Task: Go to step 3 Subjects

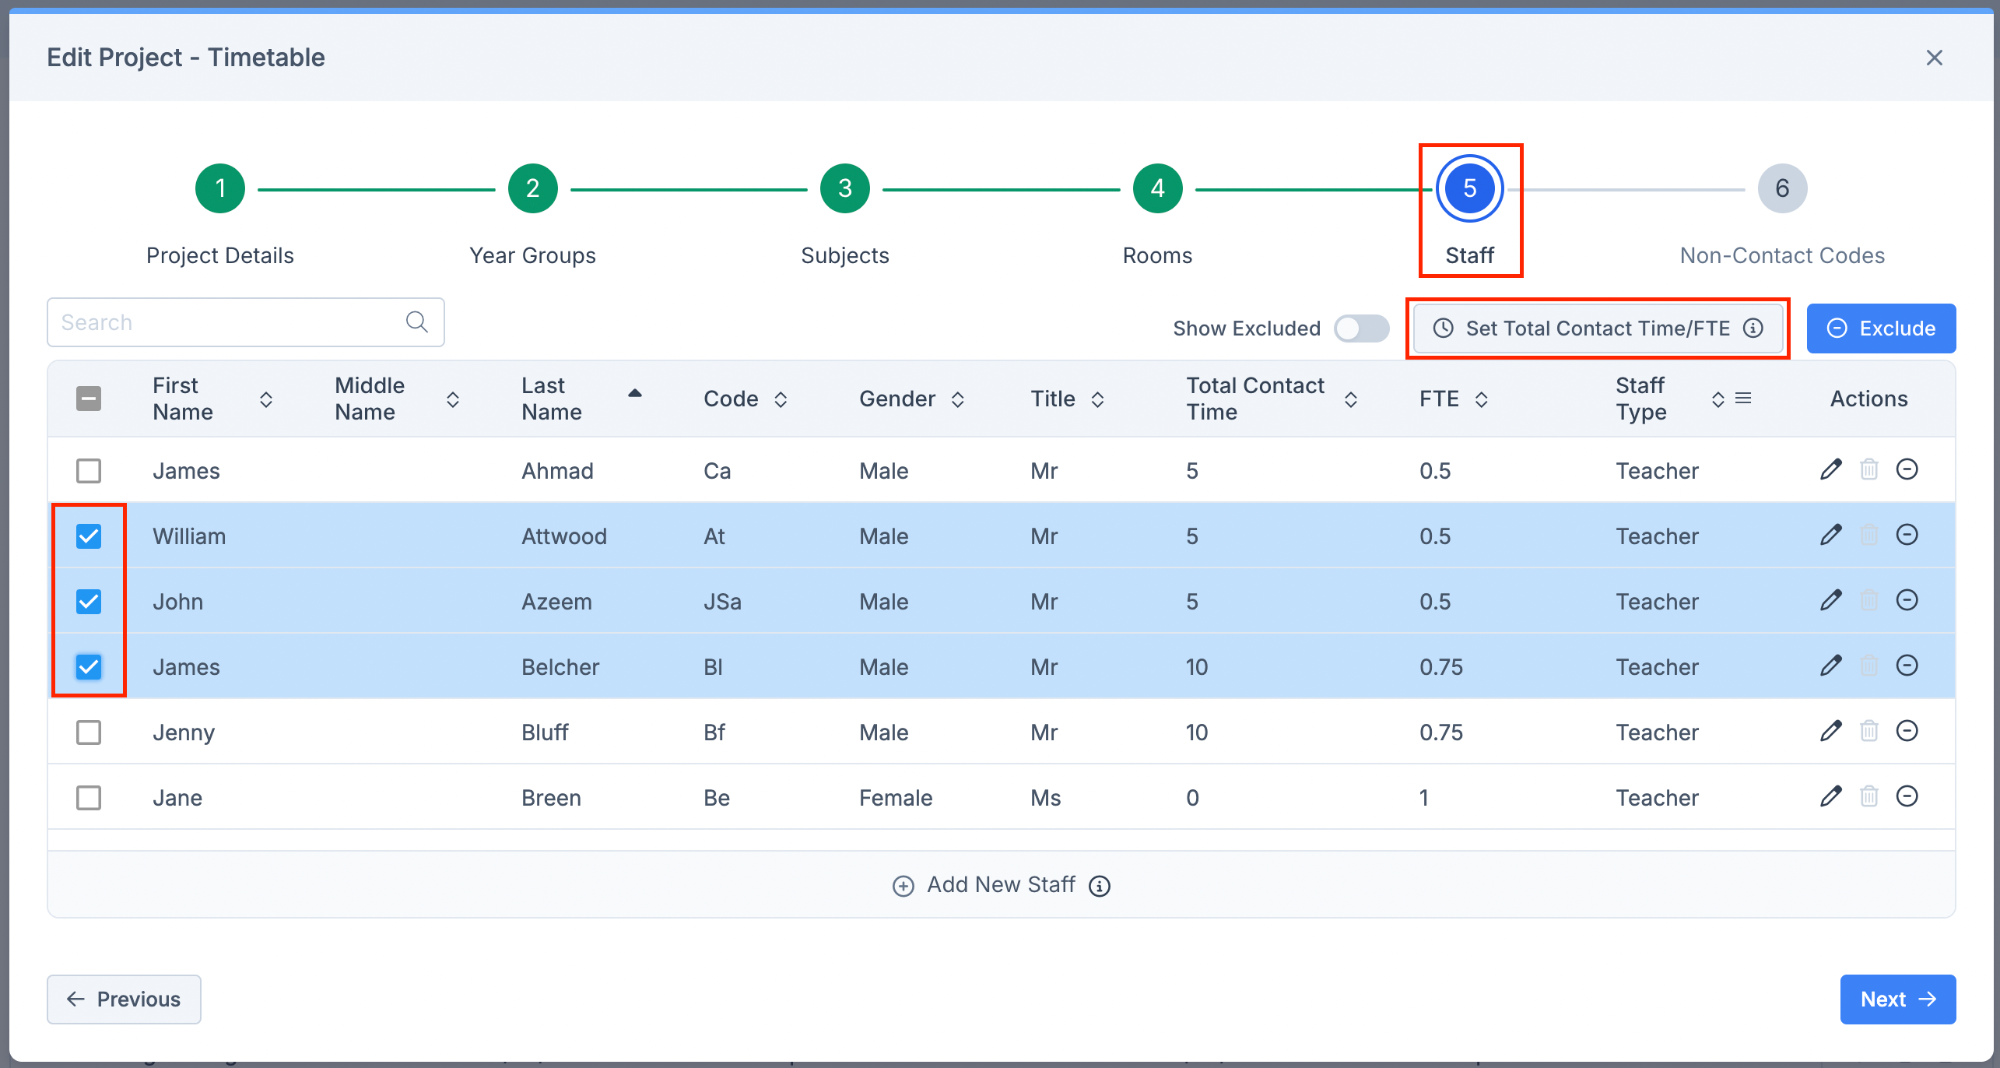Action: click(845, 188)
